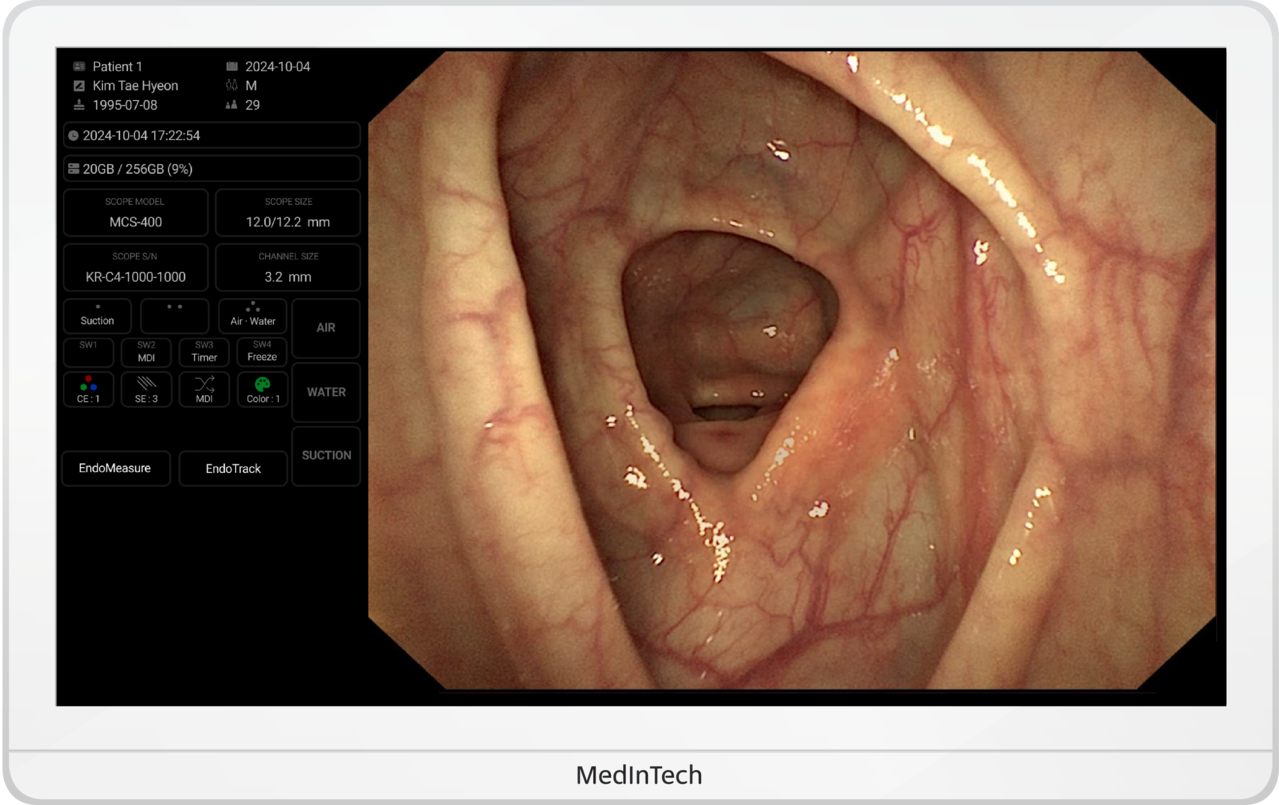Viewport: 1279px width, 805px height.
Task: Click the birthday icon beside 1995-07-08
Action: [79, 105]
